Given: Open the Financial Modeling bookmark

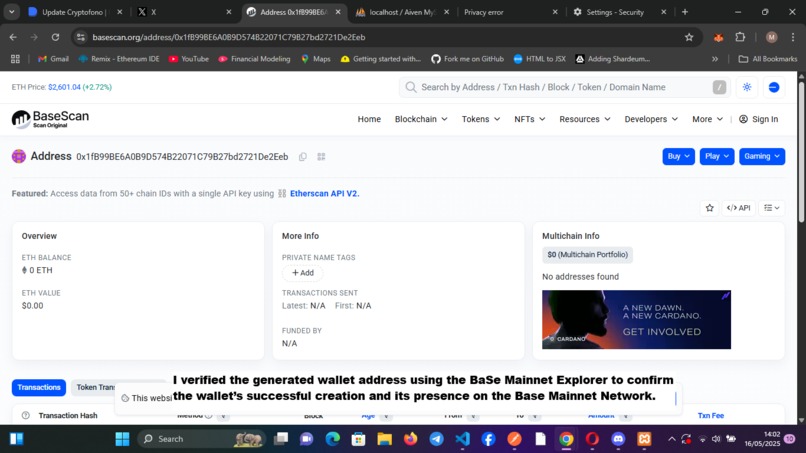Looking at the screenshot, I should [254, 59].
